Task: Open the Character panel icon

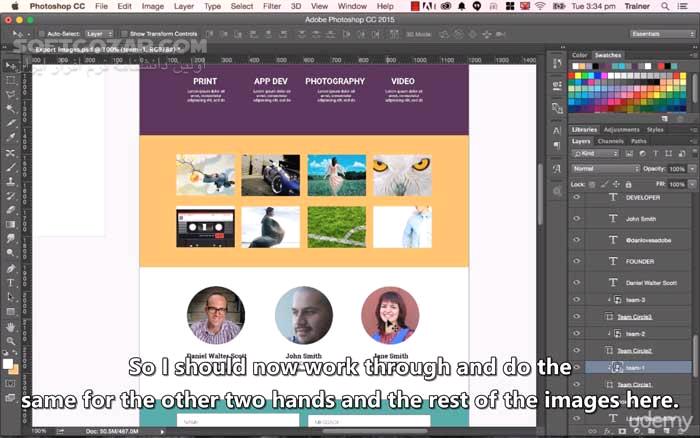Action: click(x=557, y=130)
